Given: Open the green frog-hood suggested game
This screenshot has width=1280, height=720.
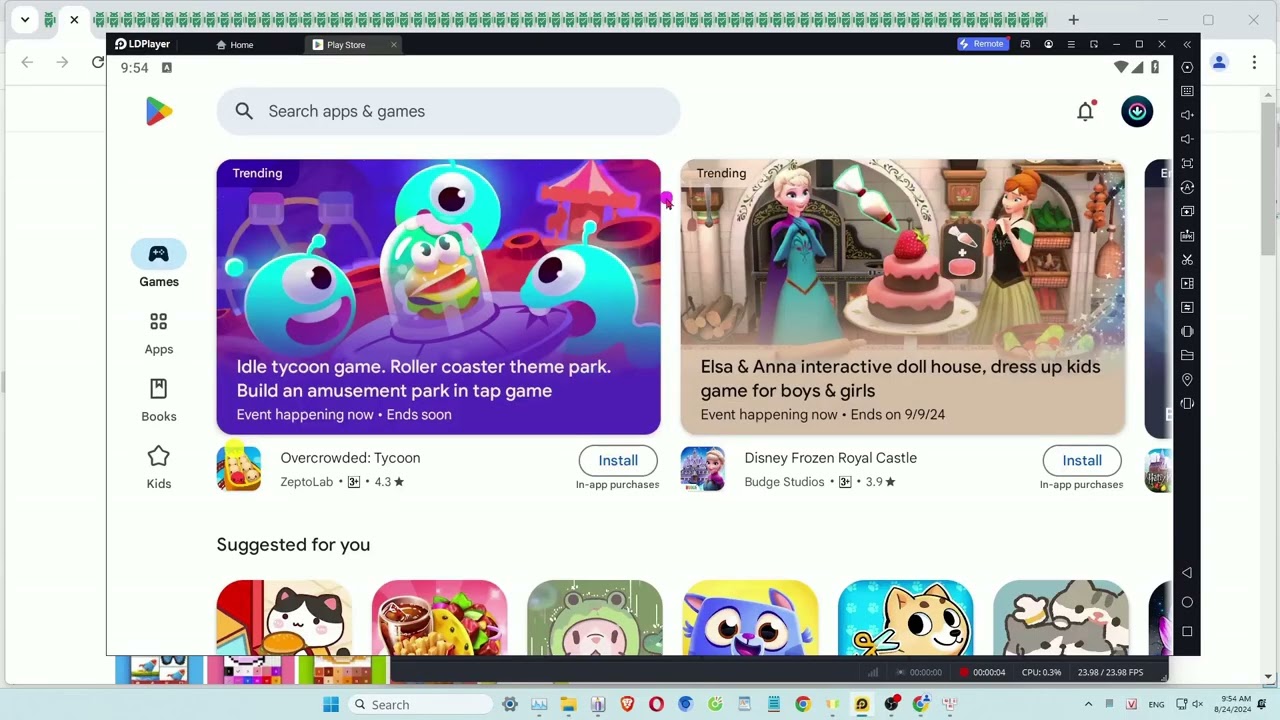Looking at the screenshot, I should pos(595,617).
